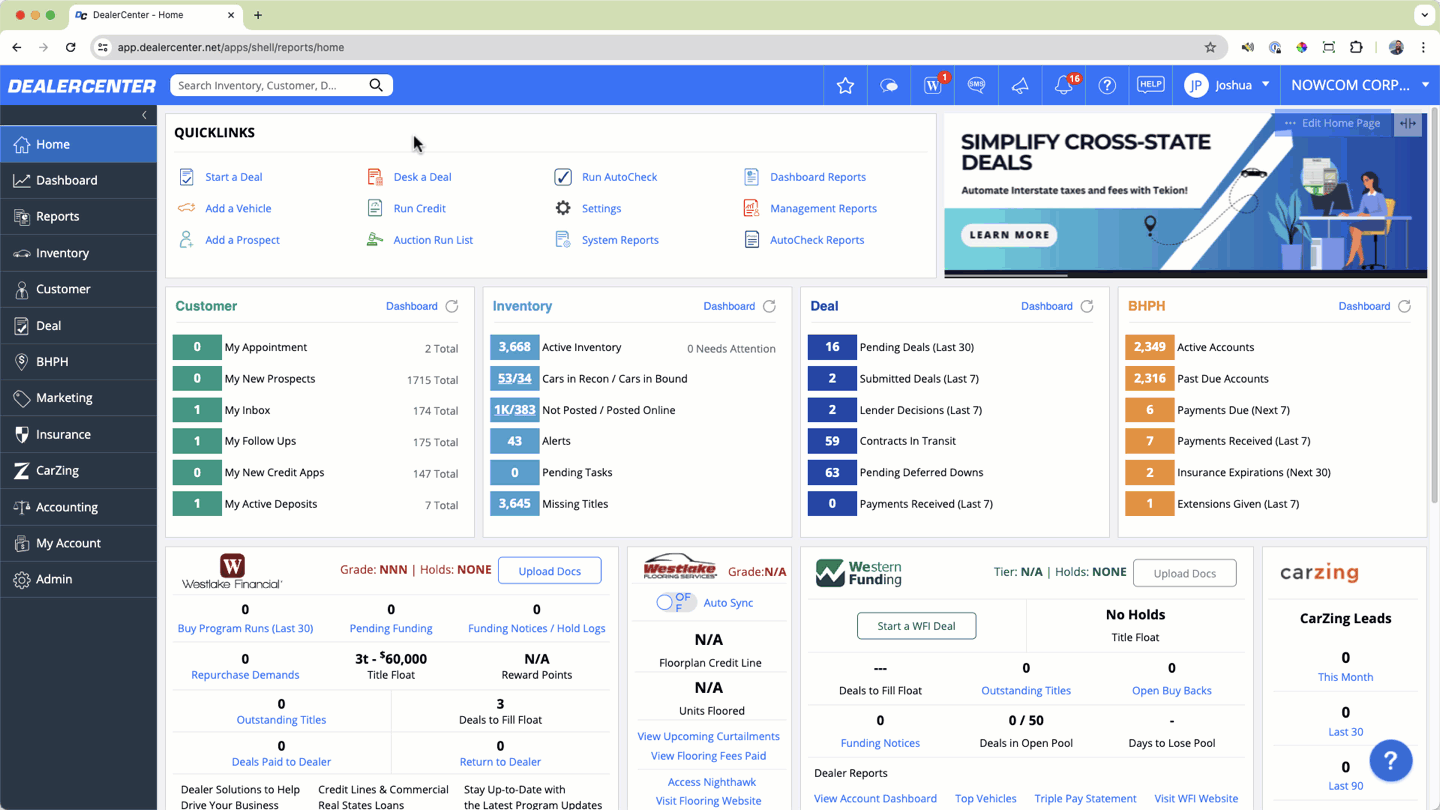Click Start a WFI Deal button

click(916, 626)
